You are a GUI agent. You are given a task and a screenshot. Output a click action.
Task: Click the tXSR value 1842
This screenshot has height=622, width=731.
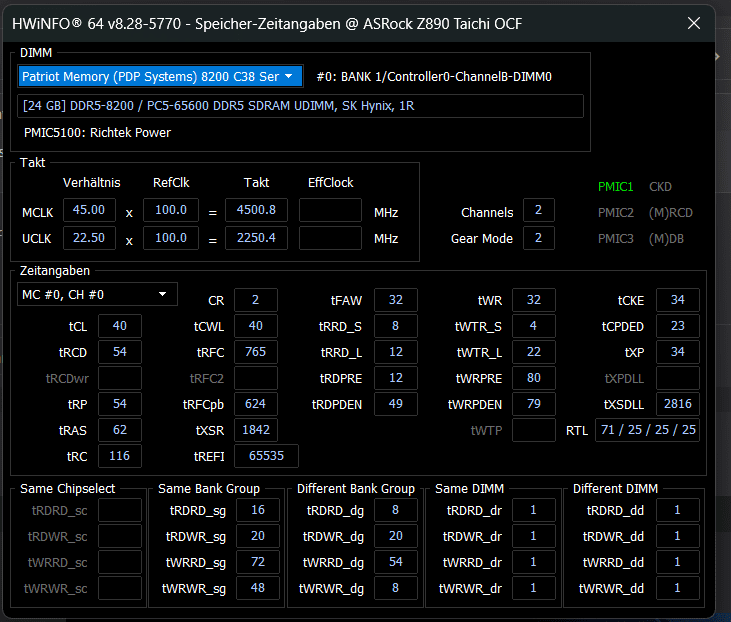pos(255,430)
